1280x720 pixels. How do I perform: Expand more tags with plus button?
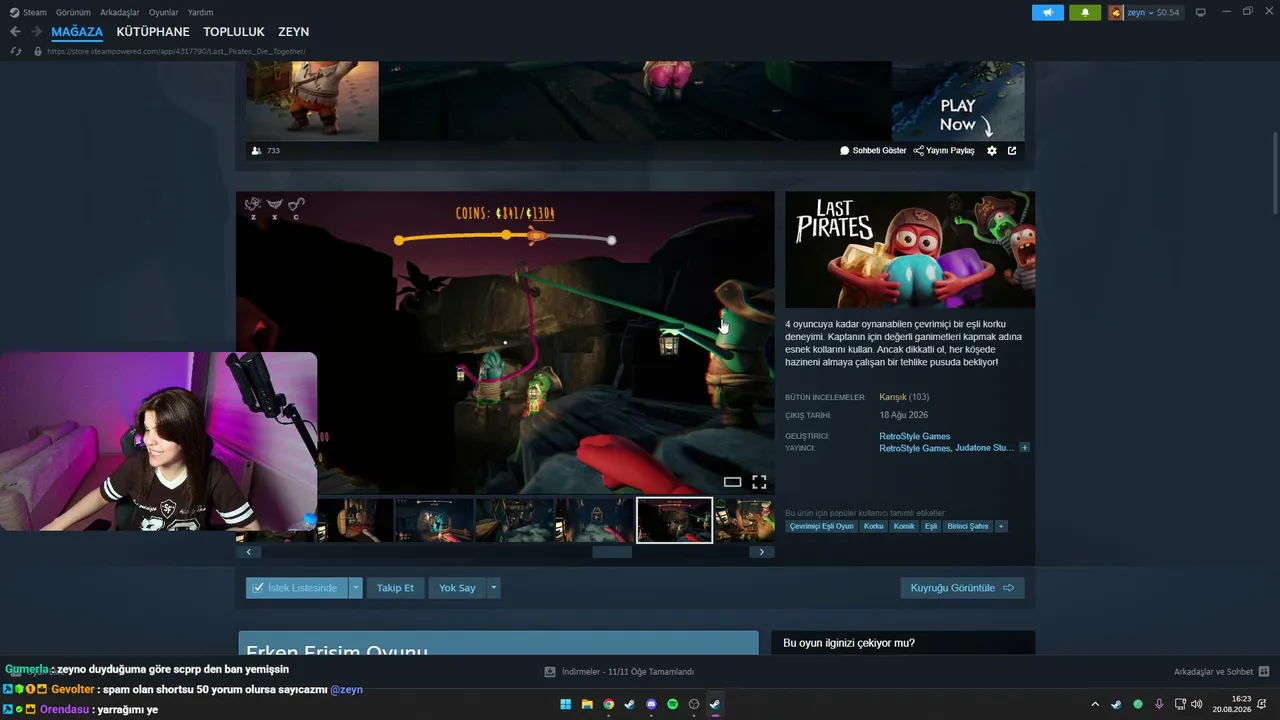1001,526
